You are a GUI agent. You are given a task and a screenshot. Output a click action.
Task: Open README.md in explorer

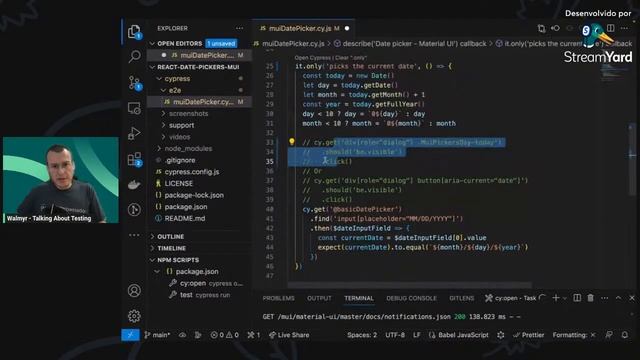point(184,218)
